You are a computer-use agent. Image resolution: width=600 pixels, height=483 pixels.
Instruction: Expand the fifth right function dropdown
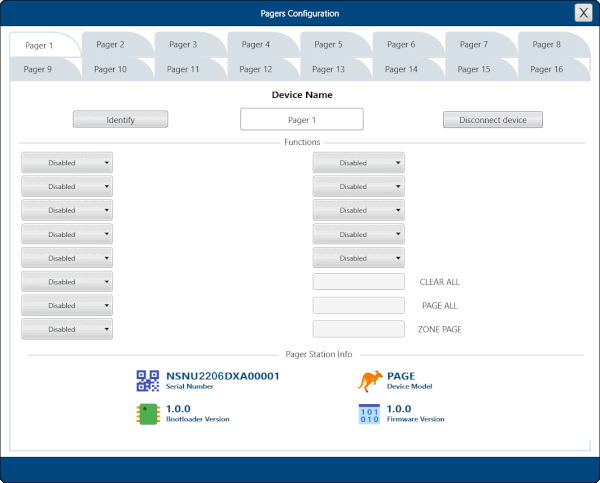click(358, 258)
